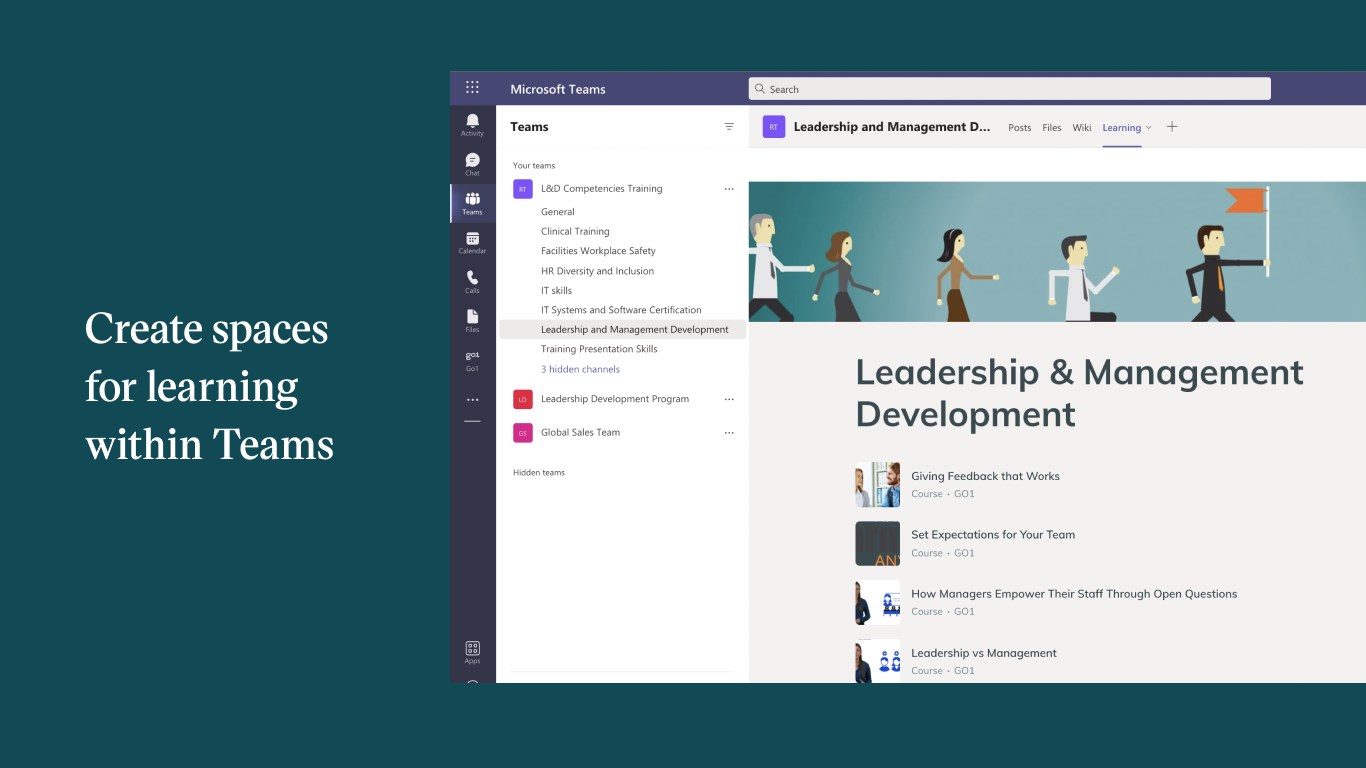The image size is (1366, 768).
Task: Select IT Systems and Software Certification channel
Action: 622,310
